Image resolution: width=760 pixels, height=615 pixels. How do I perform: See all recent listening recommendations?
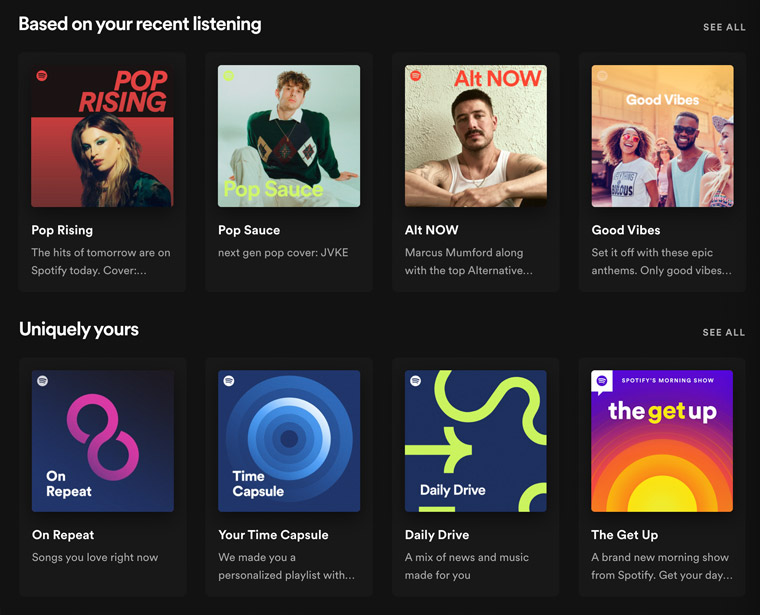[724, 27]
